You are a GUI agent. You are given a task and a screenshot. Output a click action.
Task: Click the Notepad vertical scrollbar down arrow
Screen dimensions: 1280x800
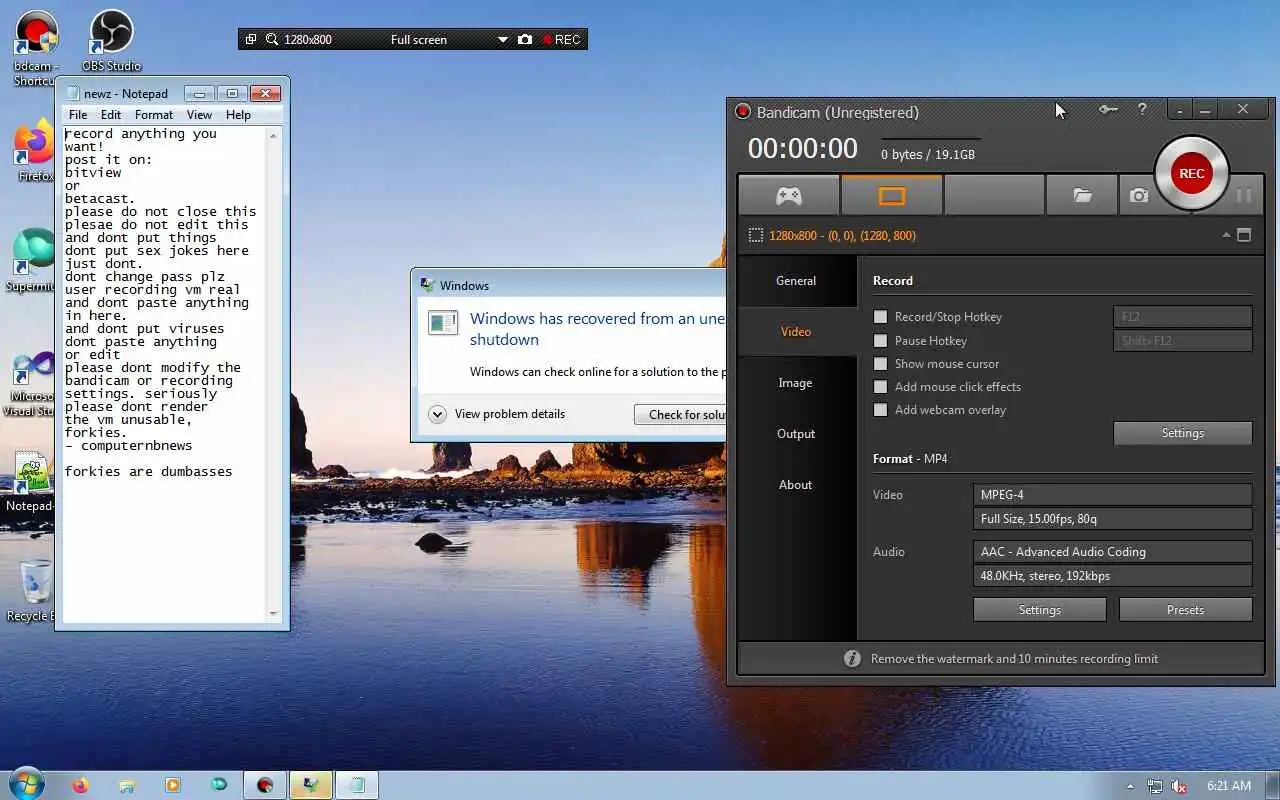coord(274,614)
